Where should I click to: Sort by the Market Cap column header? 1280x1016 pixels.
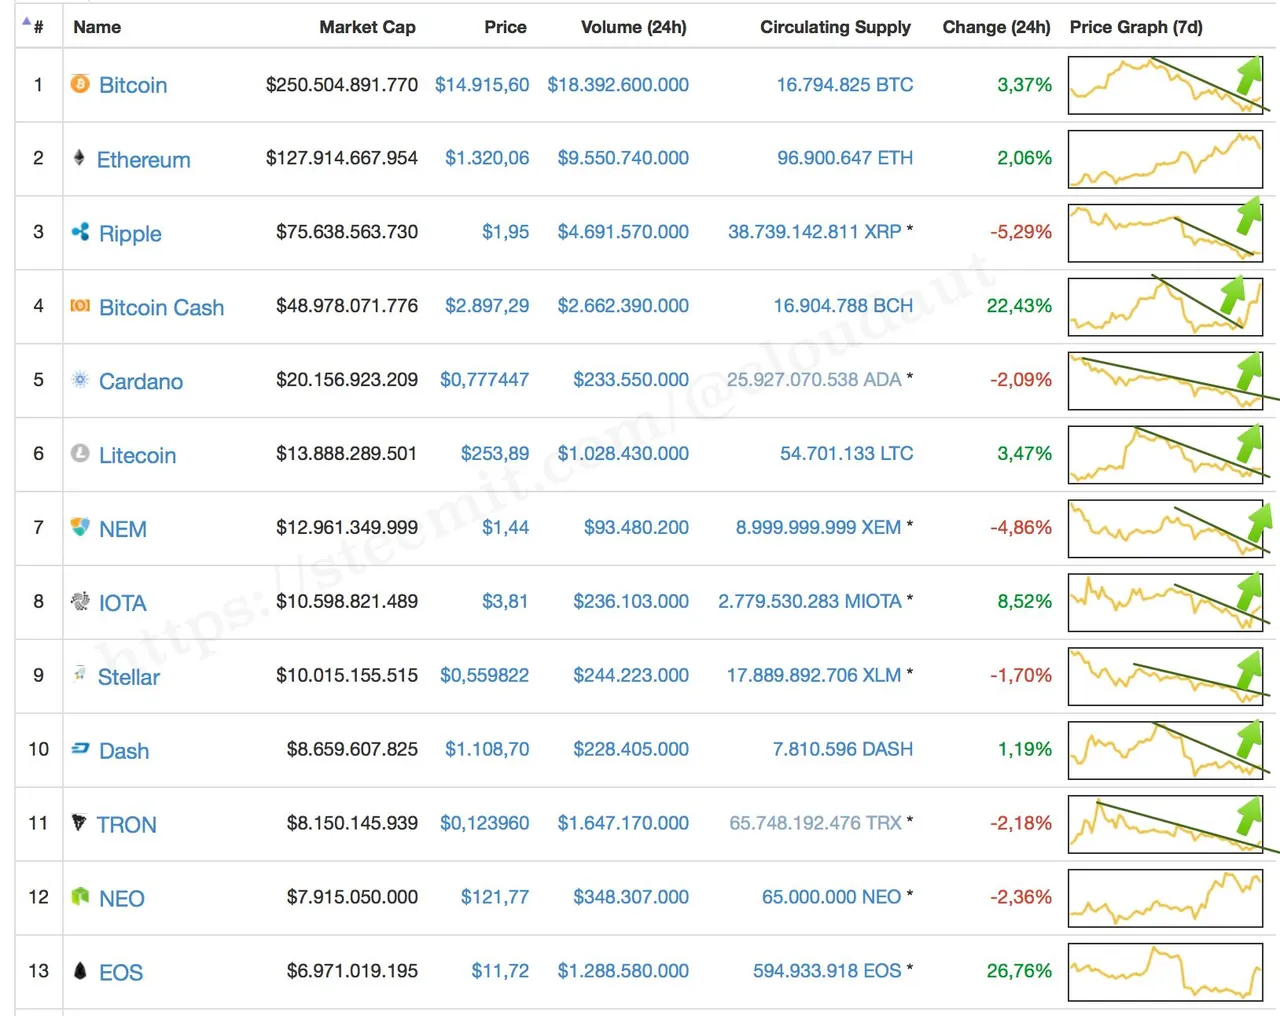tap(367, 27)
